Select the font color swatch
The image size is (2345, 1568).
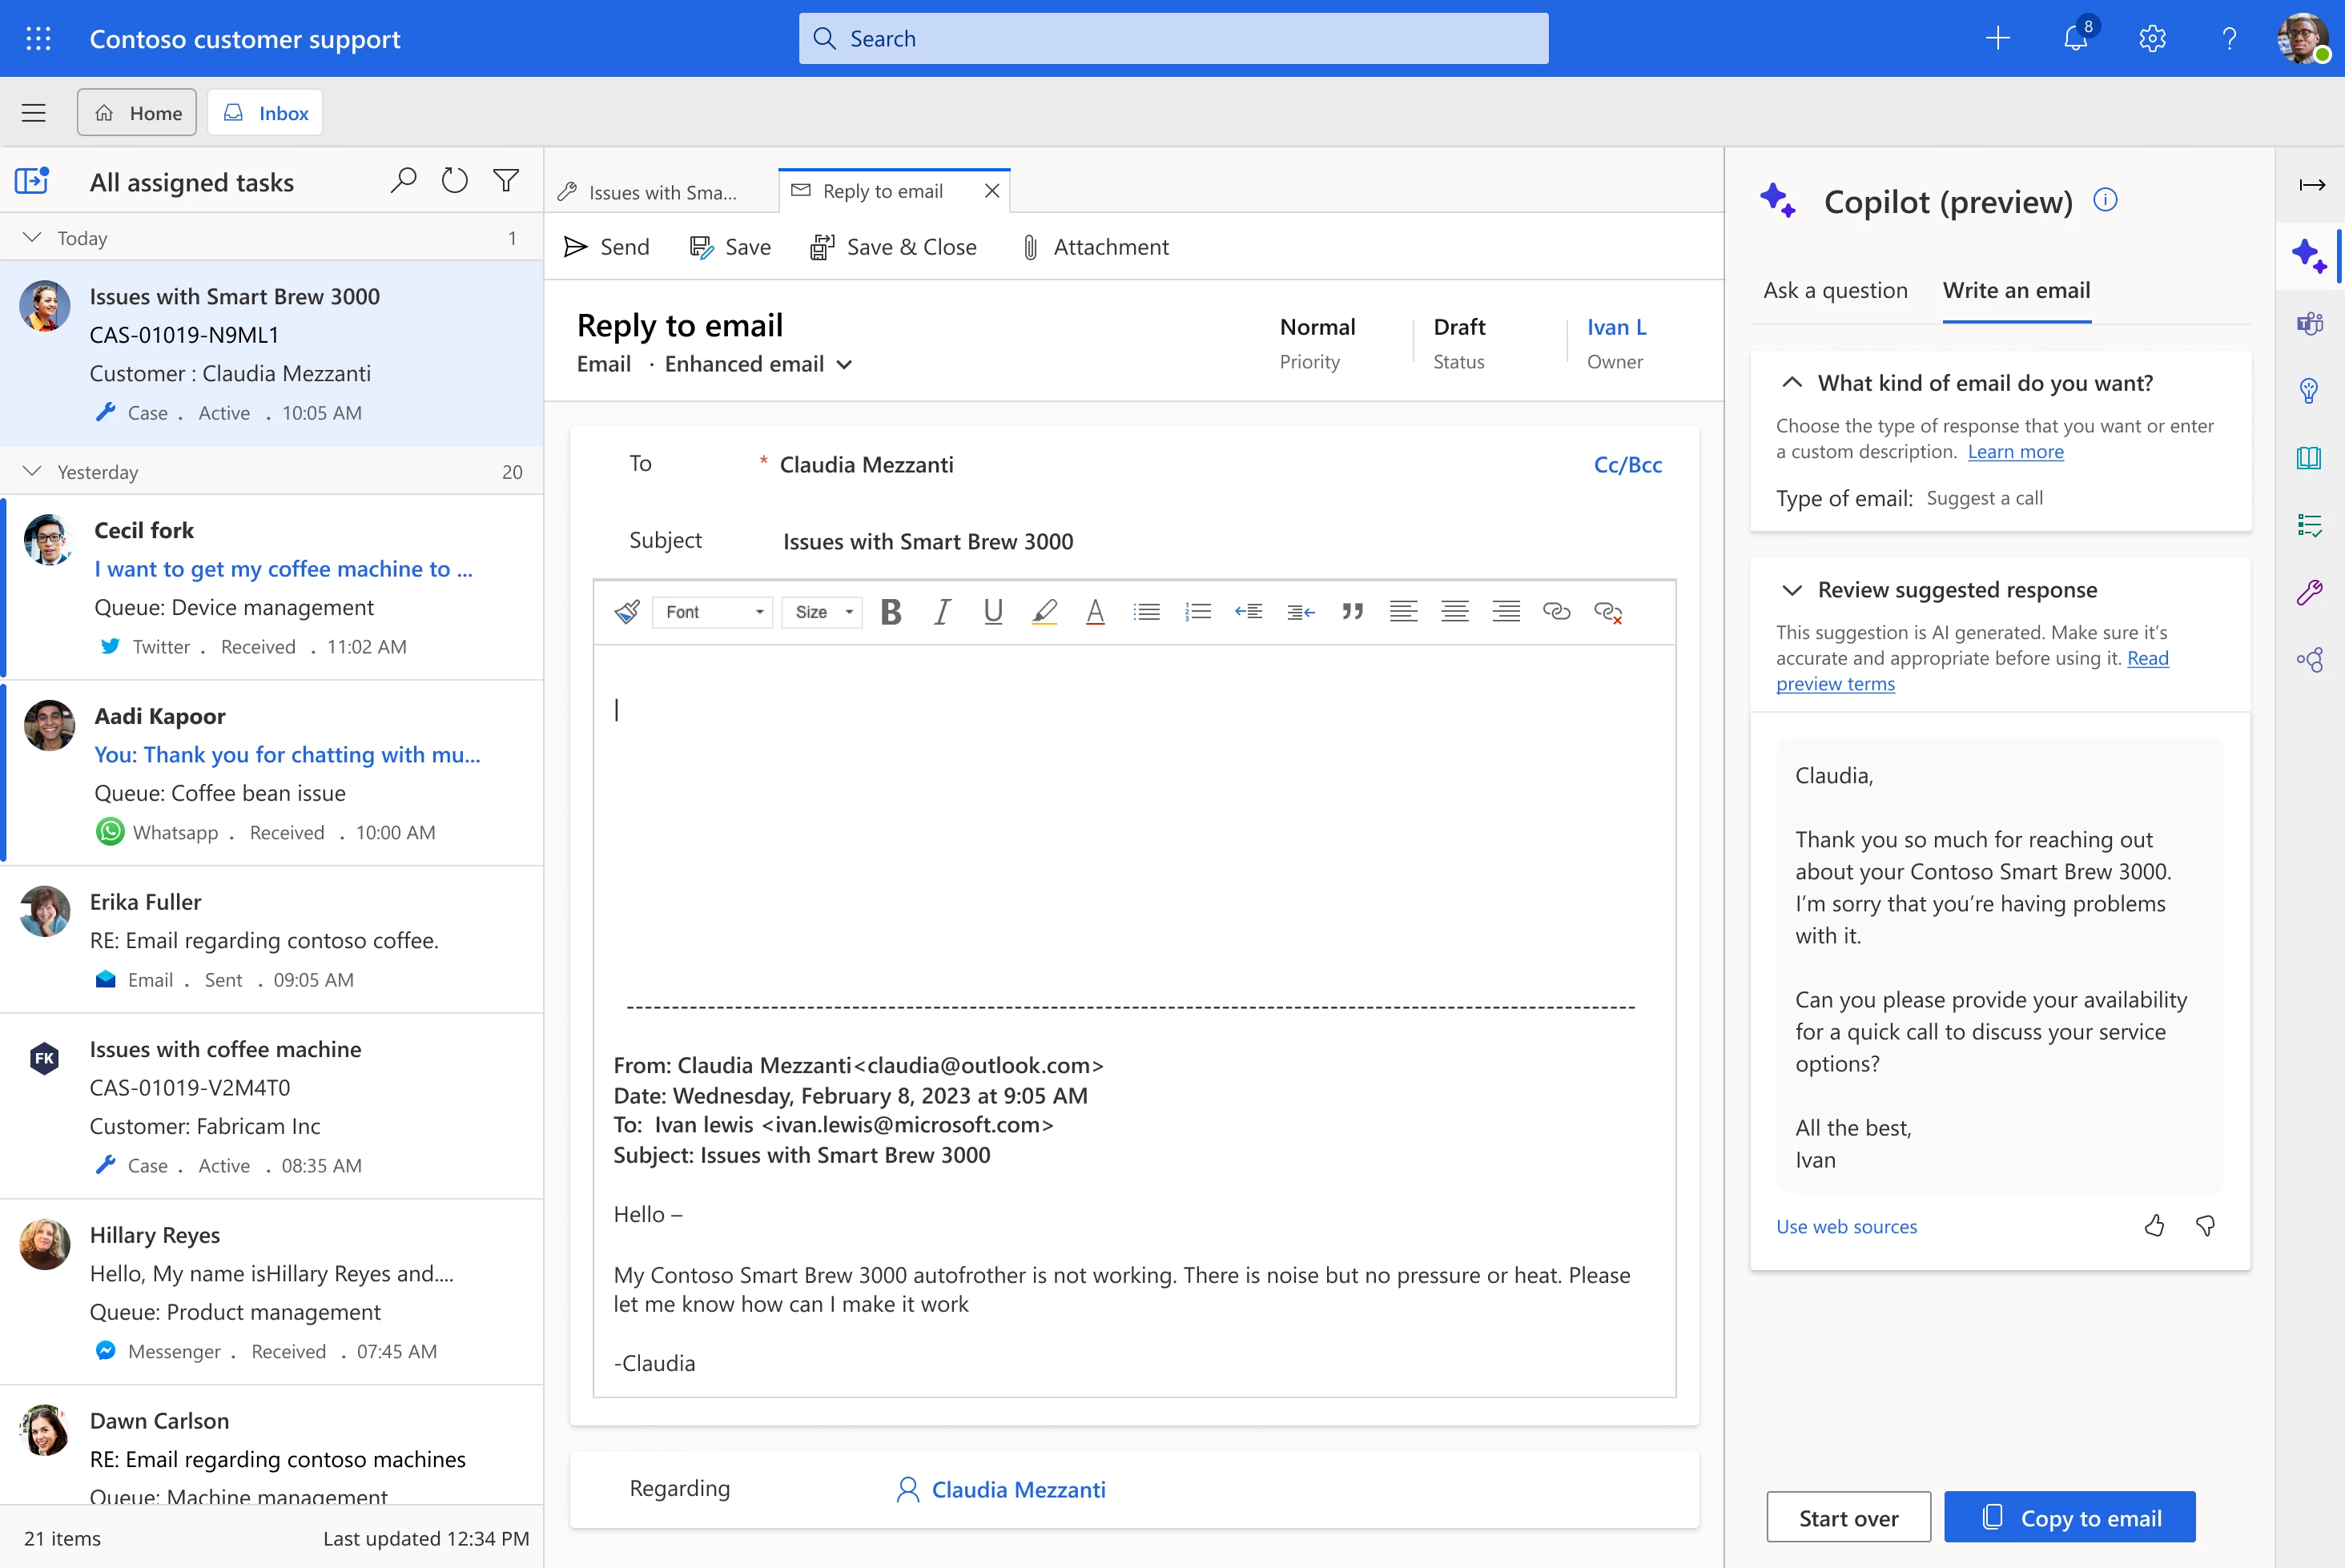(x=1095, y=611)
